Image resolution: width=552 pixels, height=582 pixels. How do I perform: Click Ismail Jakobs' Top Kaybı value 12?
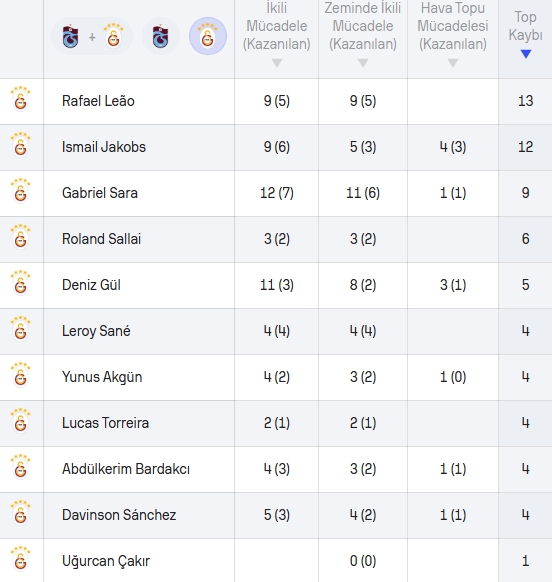tap(526, 147)
